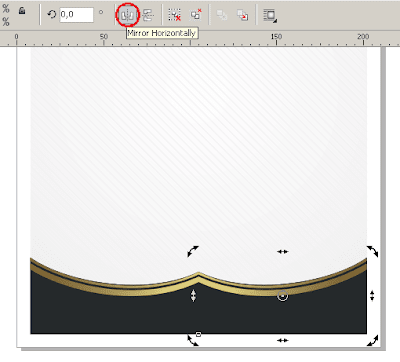Open the Wrap Text dropdown
The width and height of the screenshot is (400, 362).
tap(270, 16)
